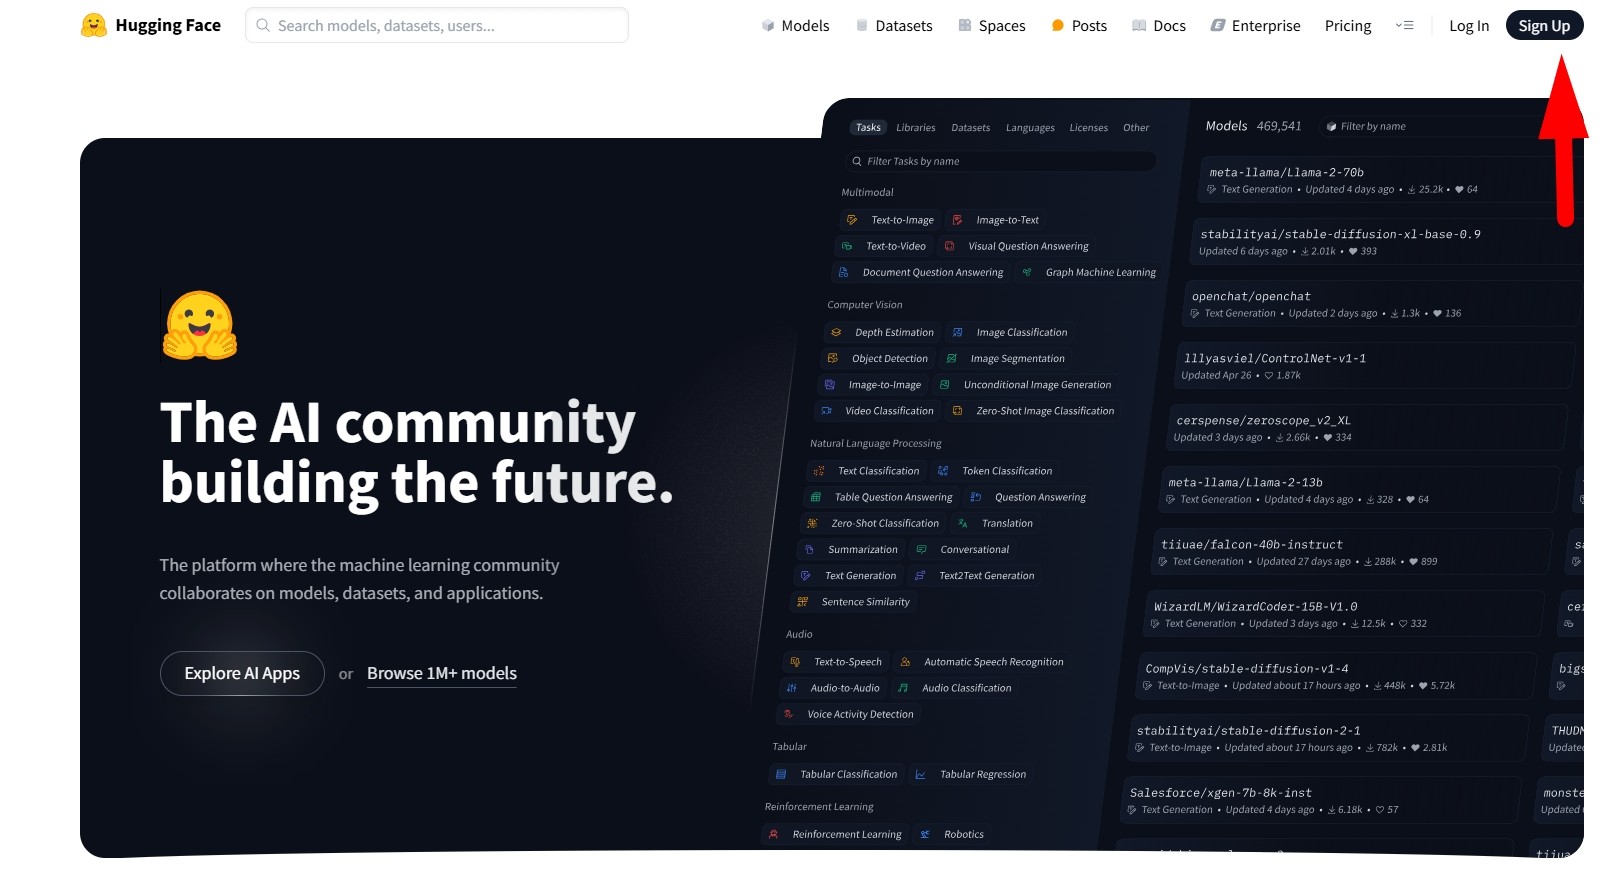Click the Text Classification task icon
Image resolution: width=1621 pixels, height=883 pixels.
click(819, 471)
